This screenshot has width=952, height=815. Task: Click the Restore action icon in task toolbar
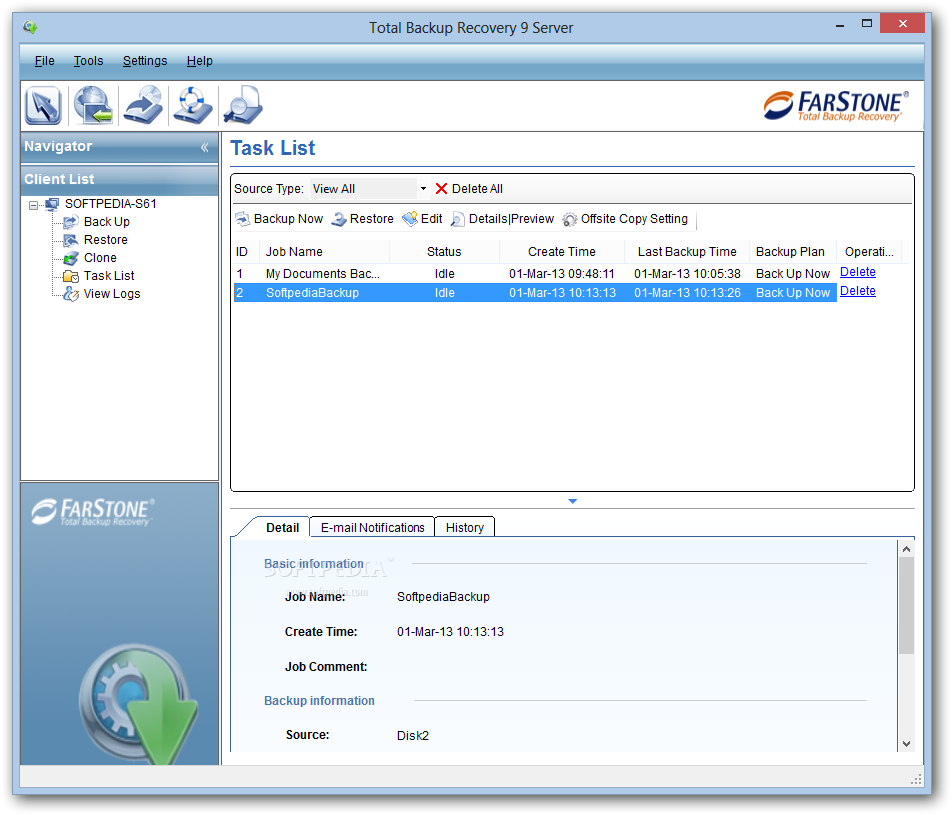(339, 219)
